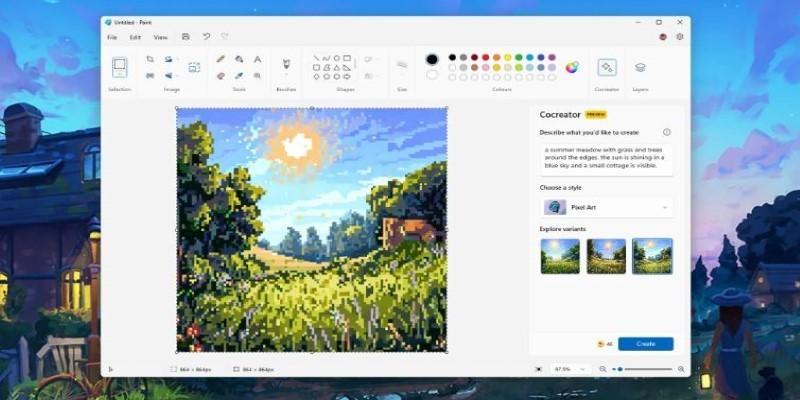Expand the Pixel Art style dropdown
Image resolution: width=800 pixels, height=400 pixels.
click(x=665, y=207)
